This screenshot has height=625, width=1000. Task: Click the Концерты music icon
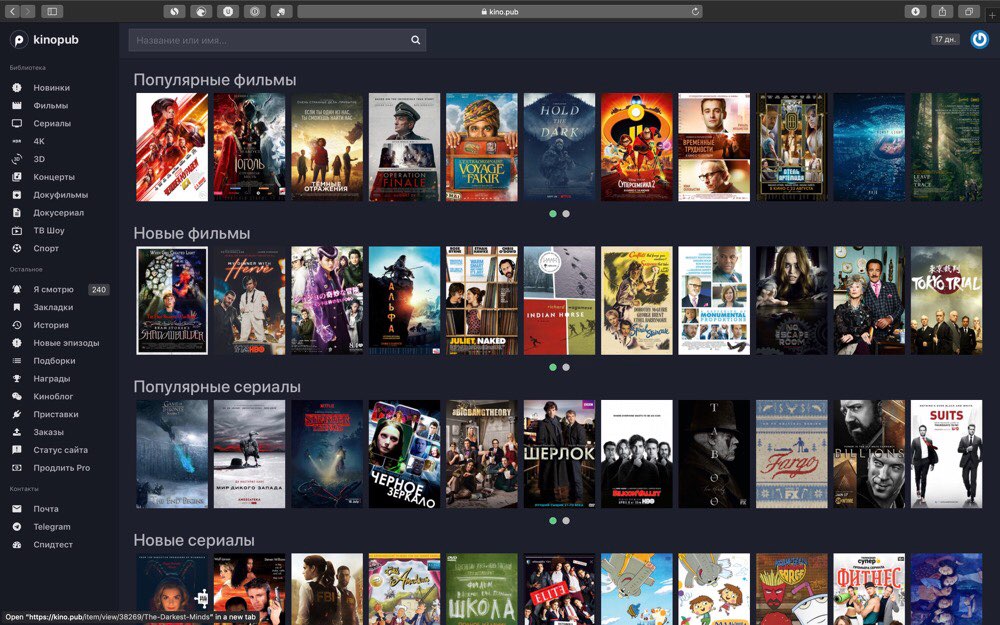[x=17, y=177]
